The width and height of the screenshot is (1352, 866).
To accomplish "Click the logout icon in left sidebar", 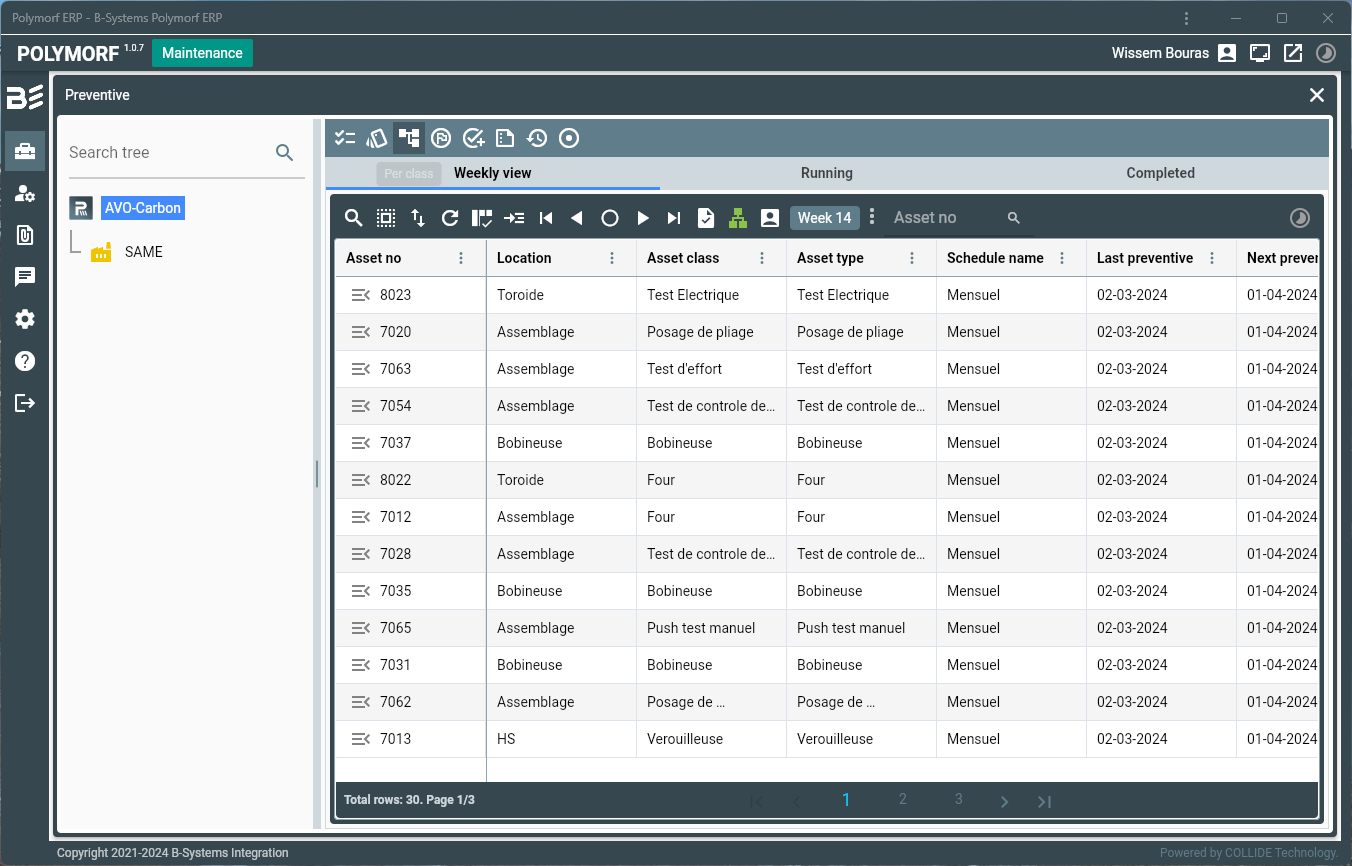I will 25,403.
